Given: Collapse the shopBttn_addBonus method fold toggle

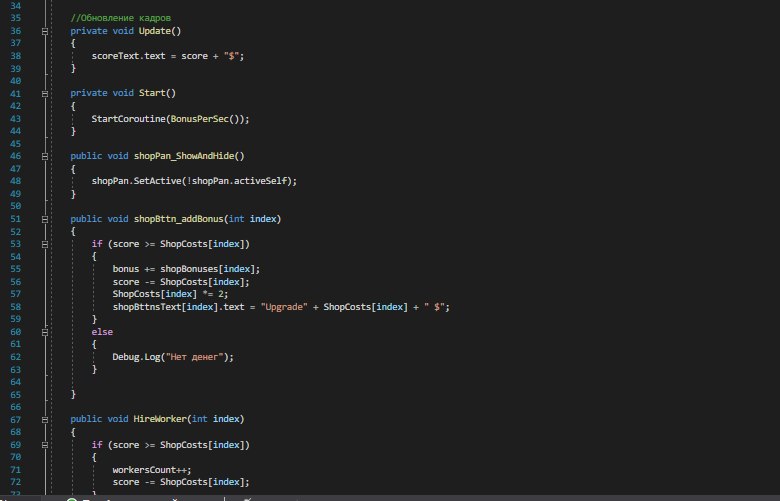Looking at the screenshot, I should pyautogui.click(x=45, y=219).
